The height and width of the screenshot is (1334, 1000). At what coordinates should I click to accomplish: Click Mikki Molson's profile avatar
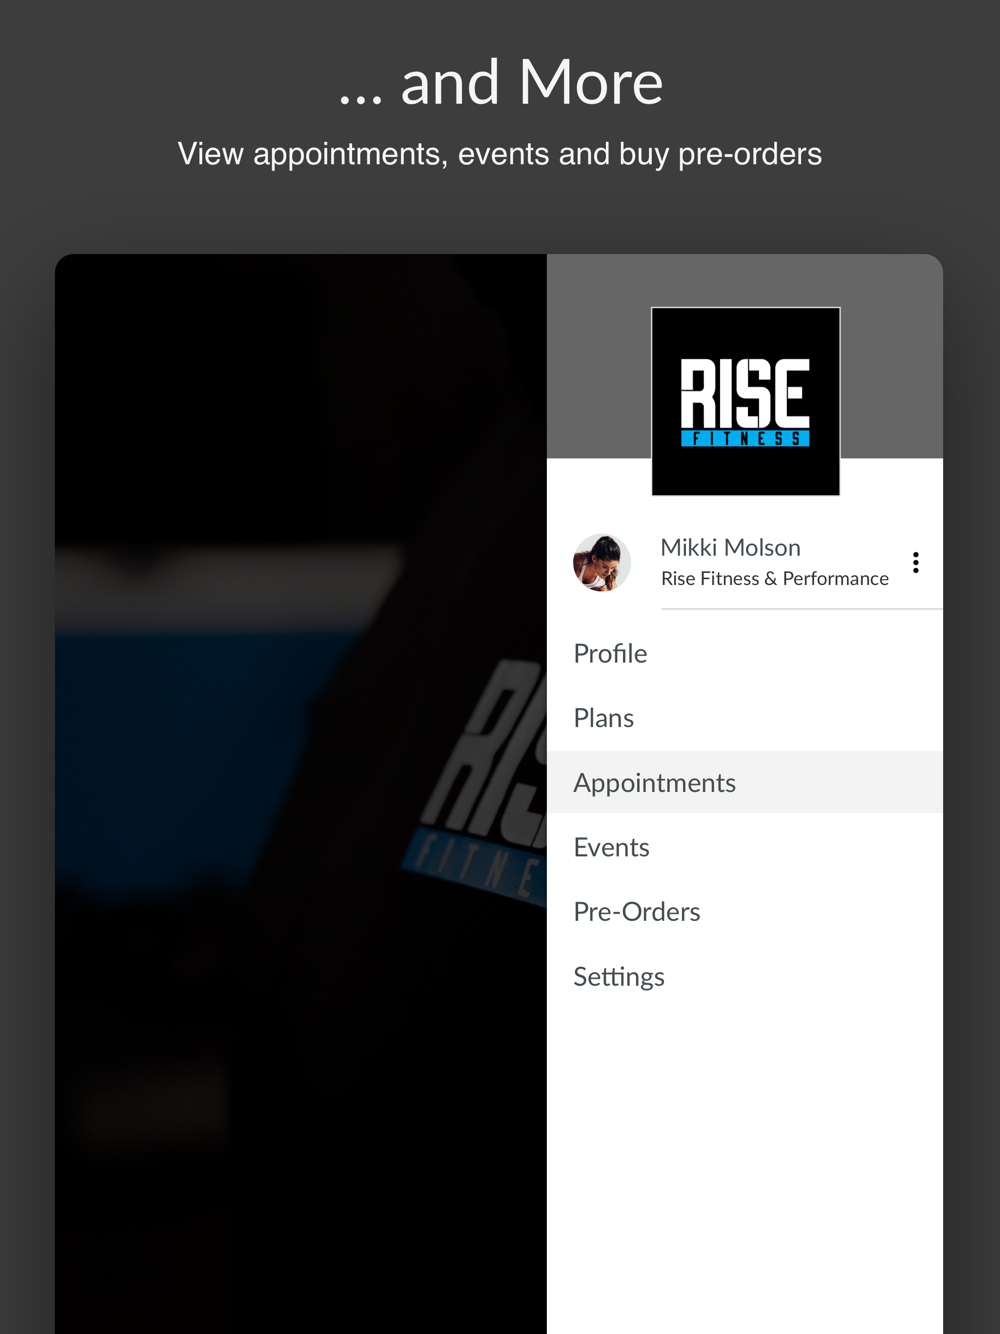602,563
